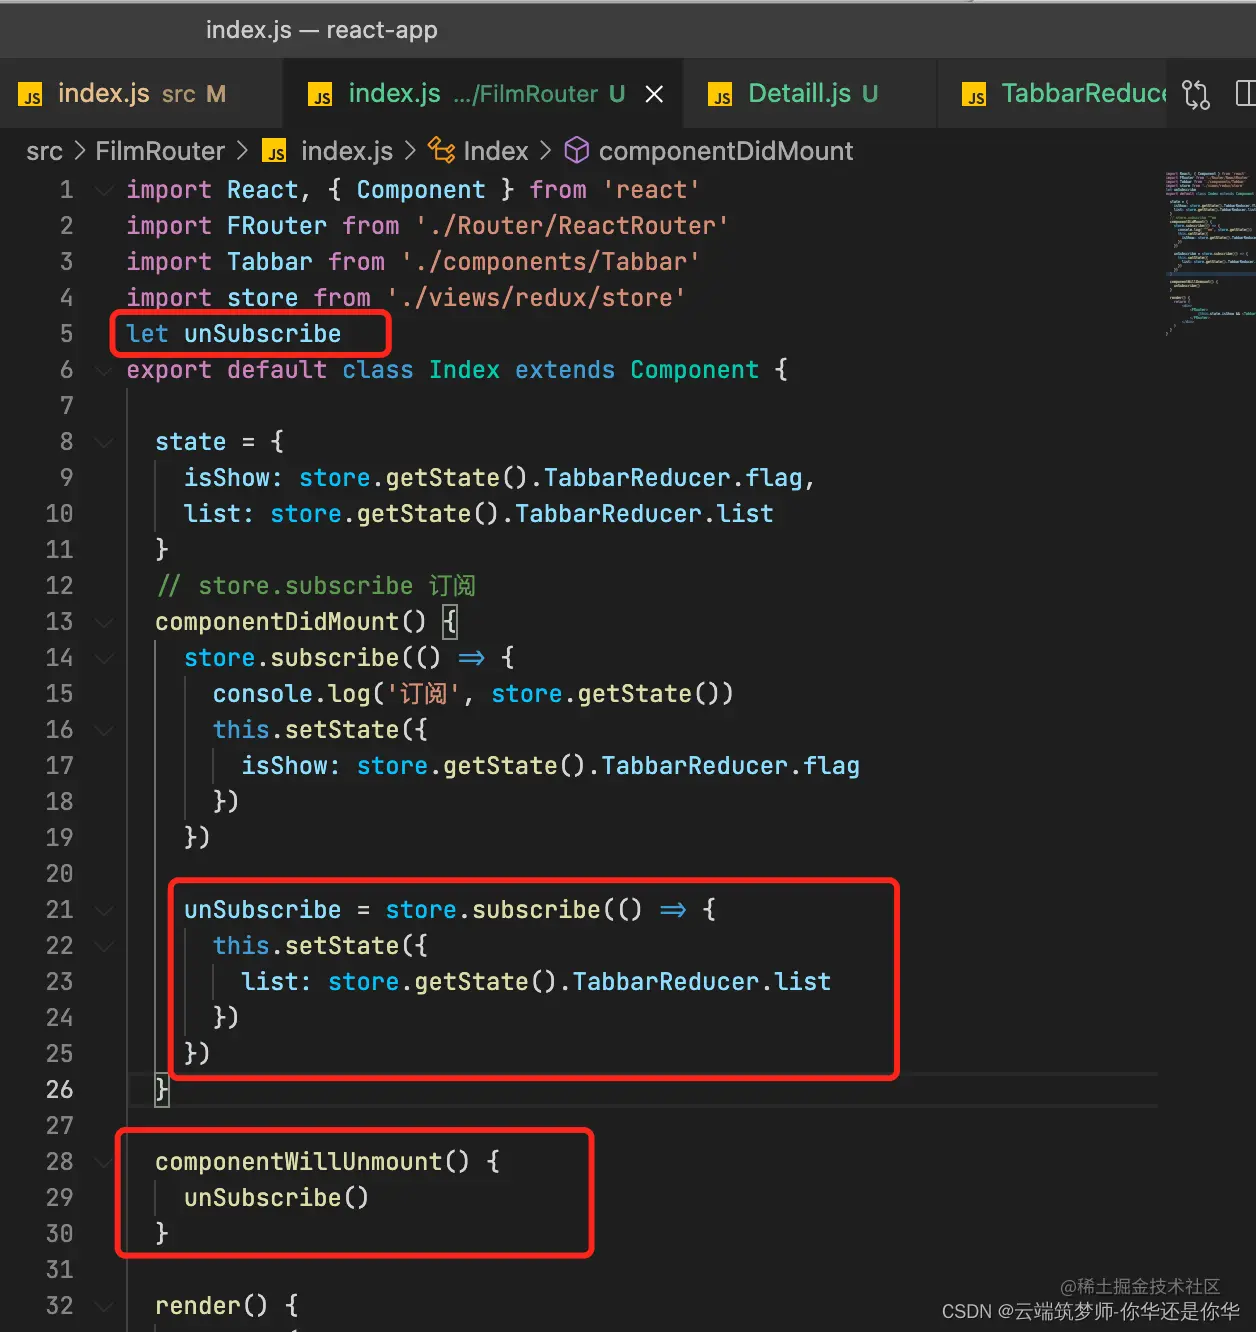Collapse render fold at line 32

104,1306
